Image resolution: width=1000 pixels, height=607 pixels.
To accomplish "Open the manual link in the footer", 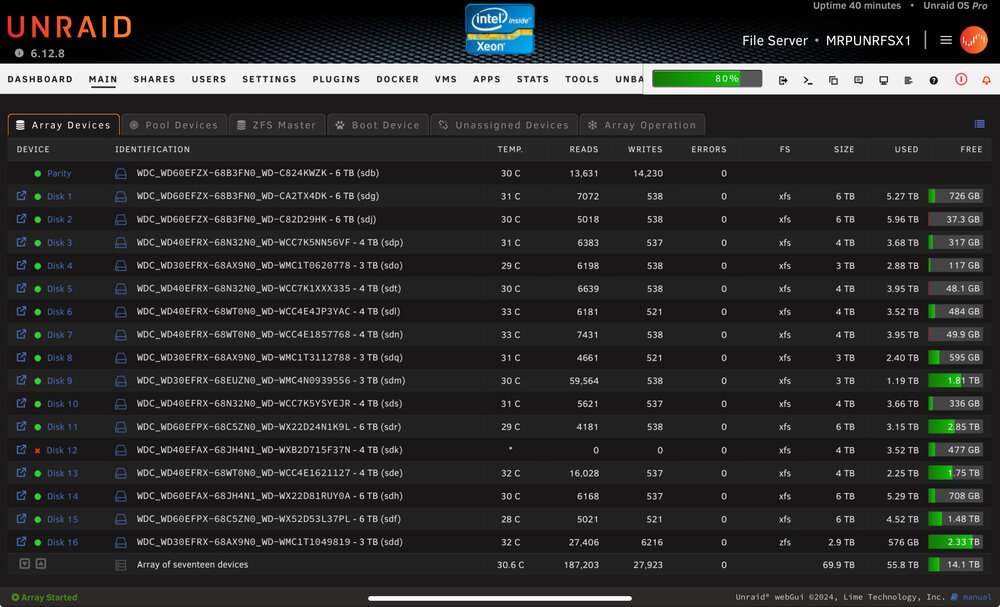I will click(x=977, y=597).
